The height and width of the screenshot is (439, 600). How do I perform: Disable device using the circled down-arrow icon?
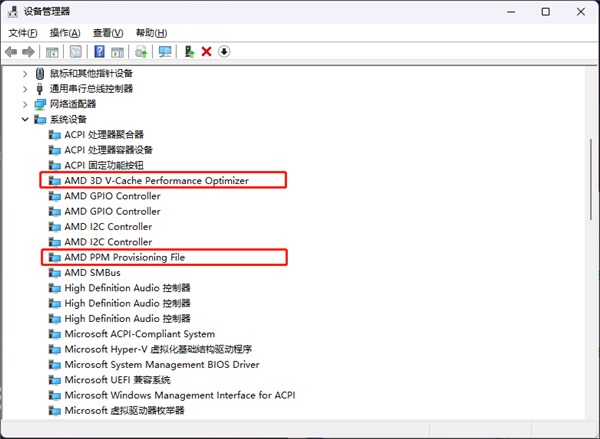(x=224, y=51)
